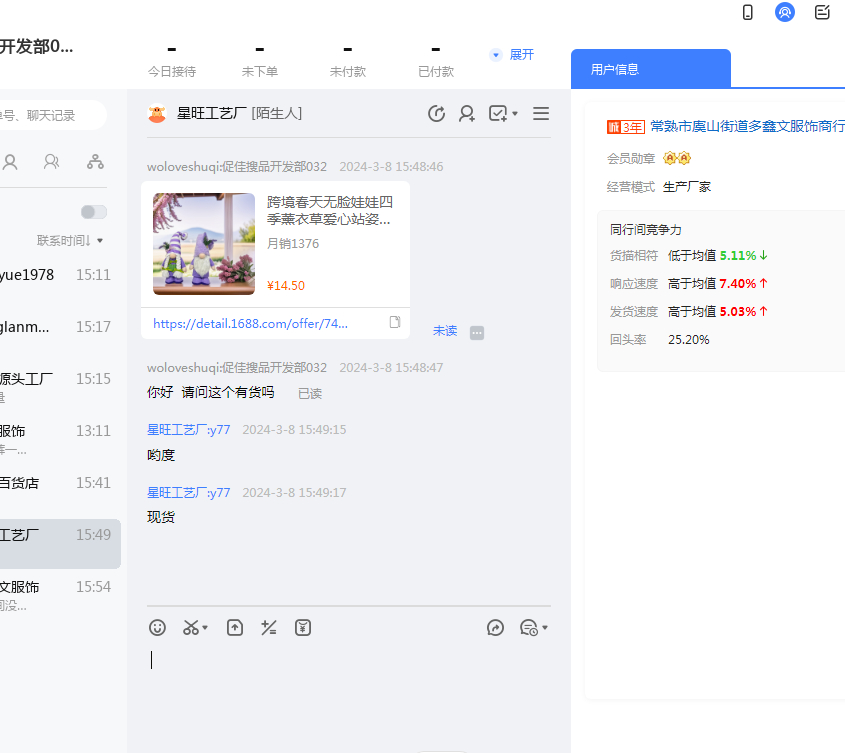Expand the 展开 statistics section
Image resolution: width=845 pixels, height=753 pixels.
(512, 55)
